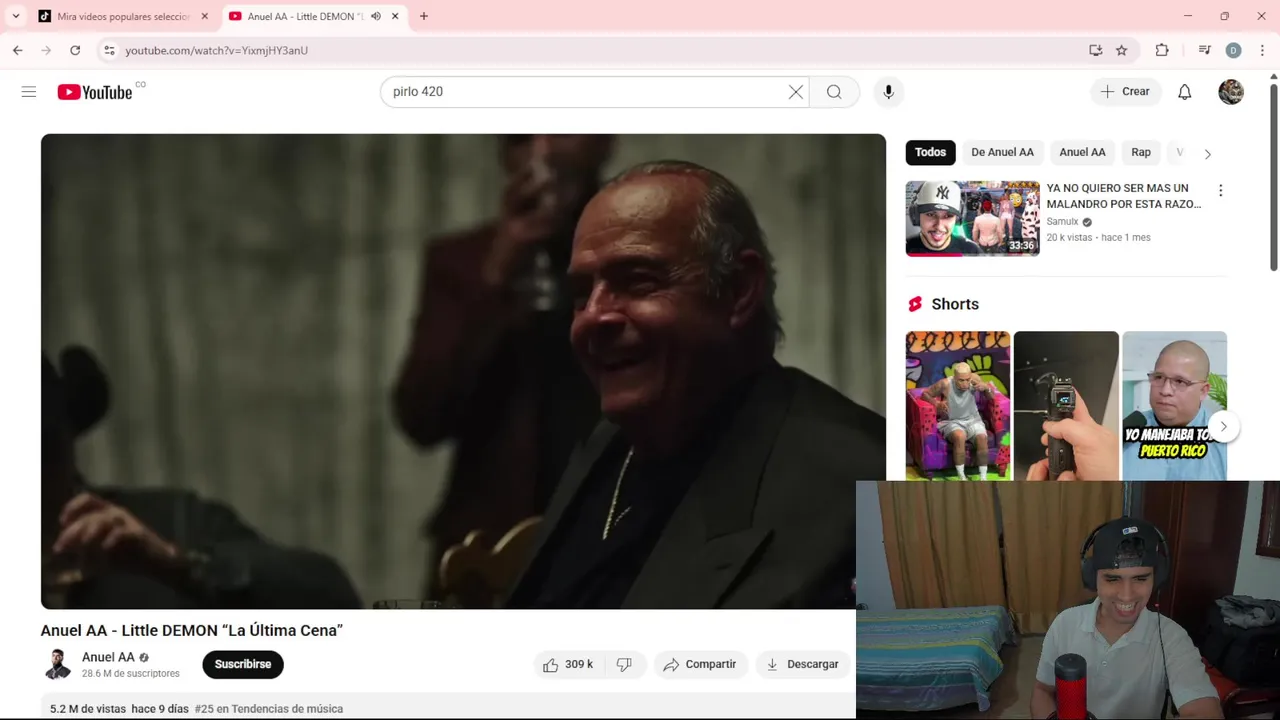
Task: Open the #25 en Tendencias de música link
Action: (269, 709)
